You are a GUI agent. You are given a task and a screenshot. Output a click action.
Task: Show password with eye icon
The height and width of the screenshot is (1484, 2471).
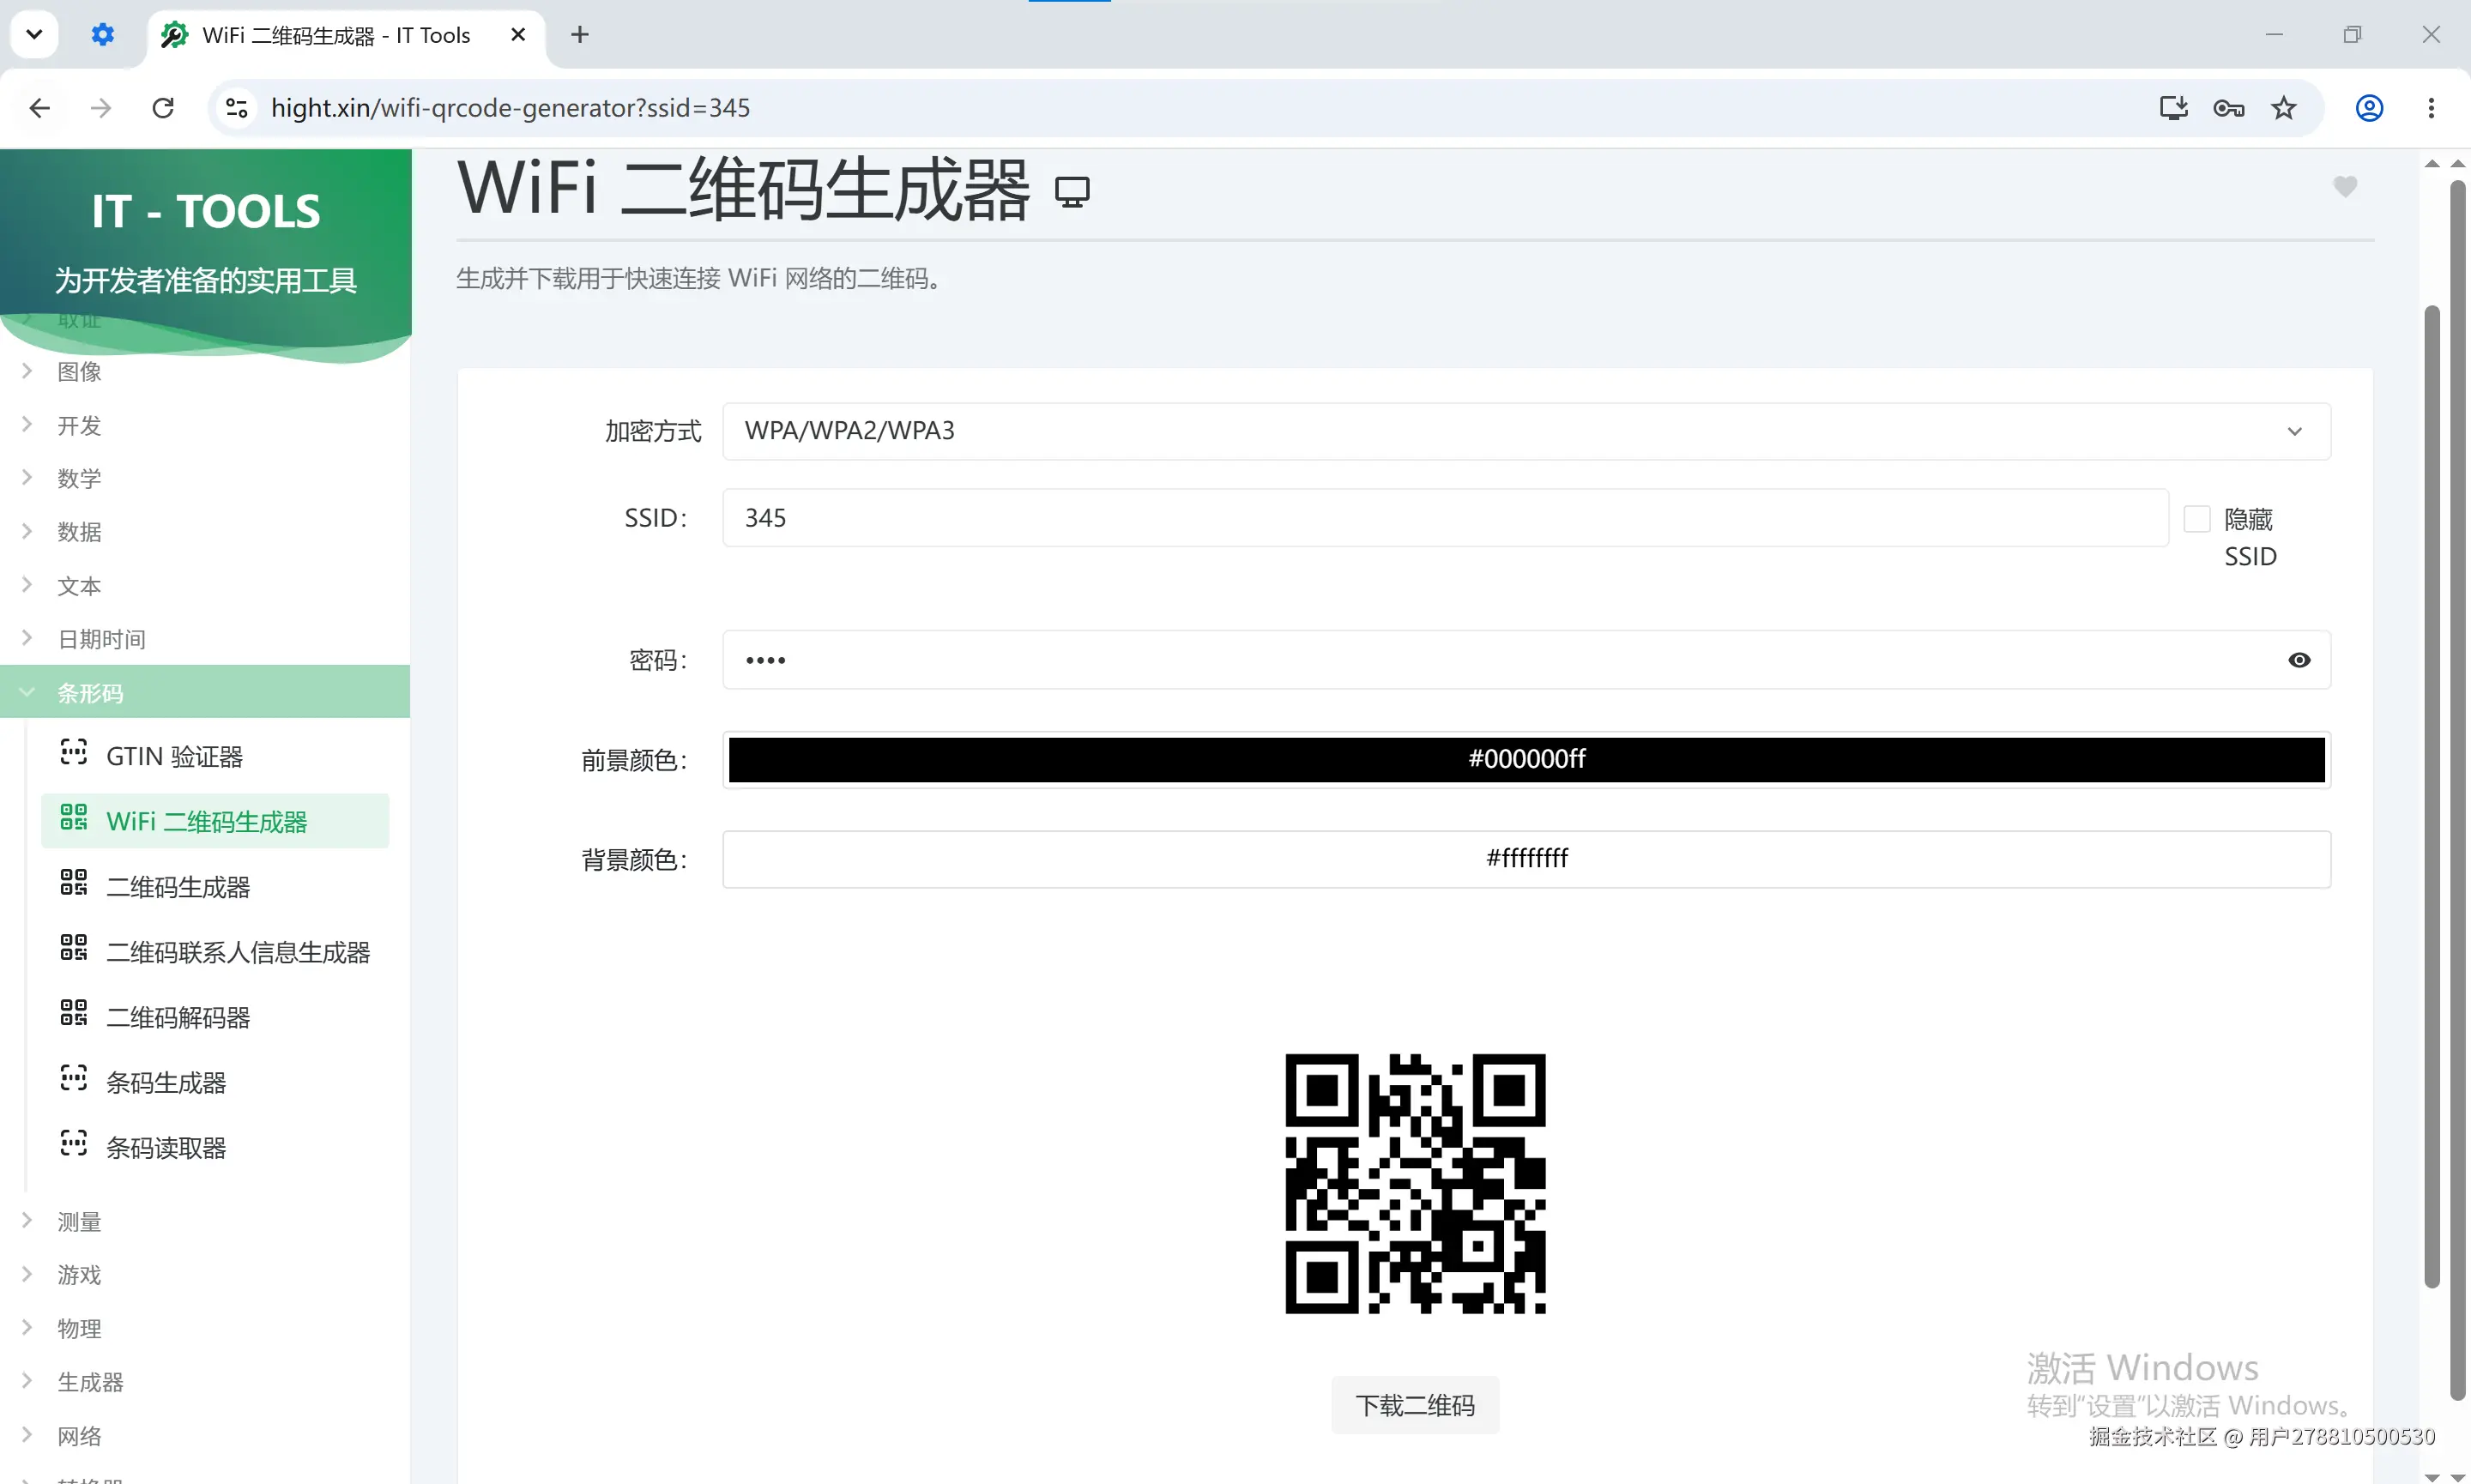(x=2299, y=660)
